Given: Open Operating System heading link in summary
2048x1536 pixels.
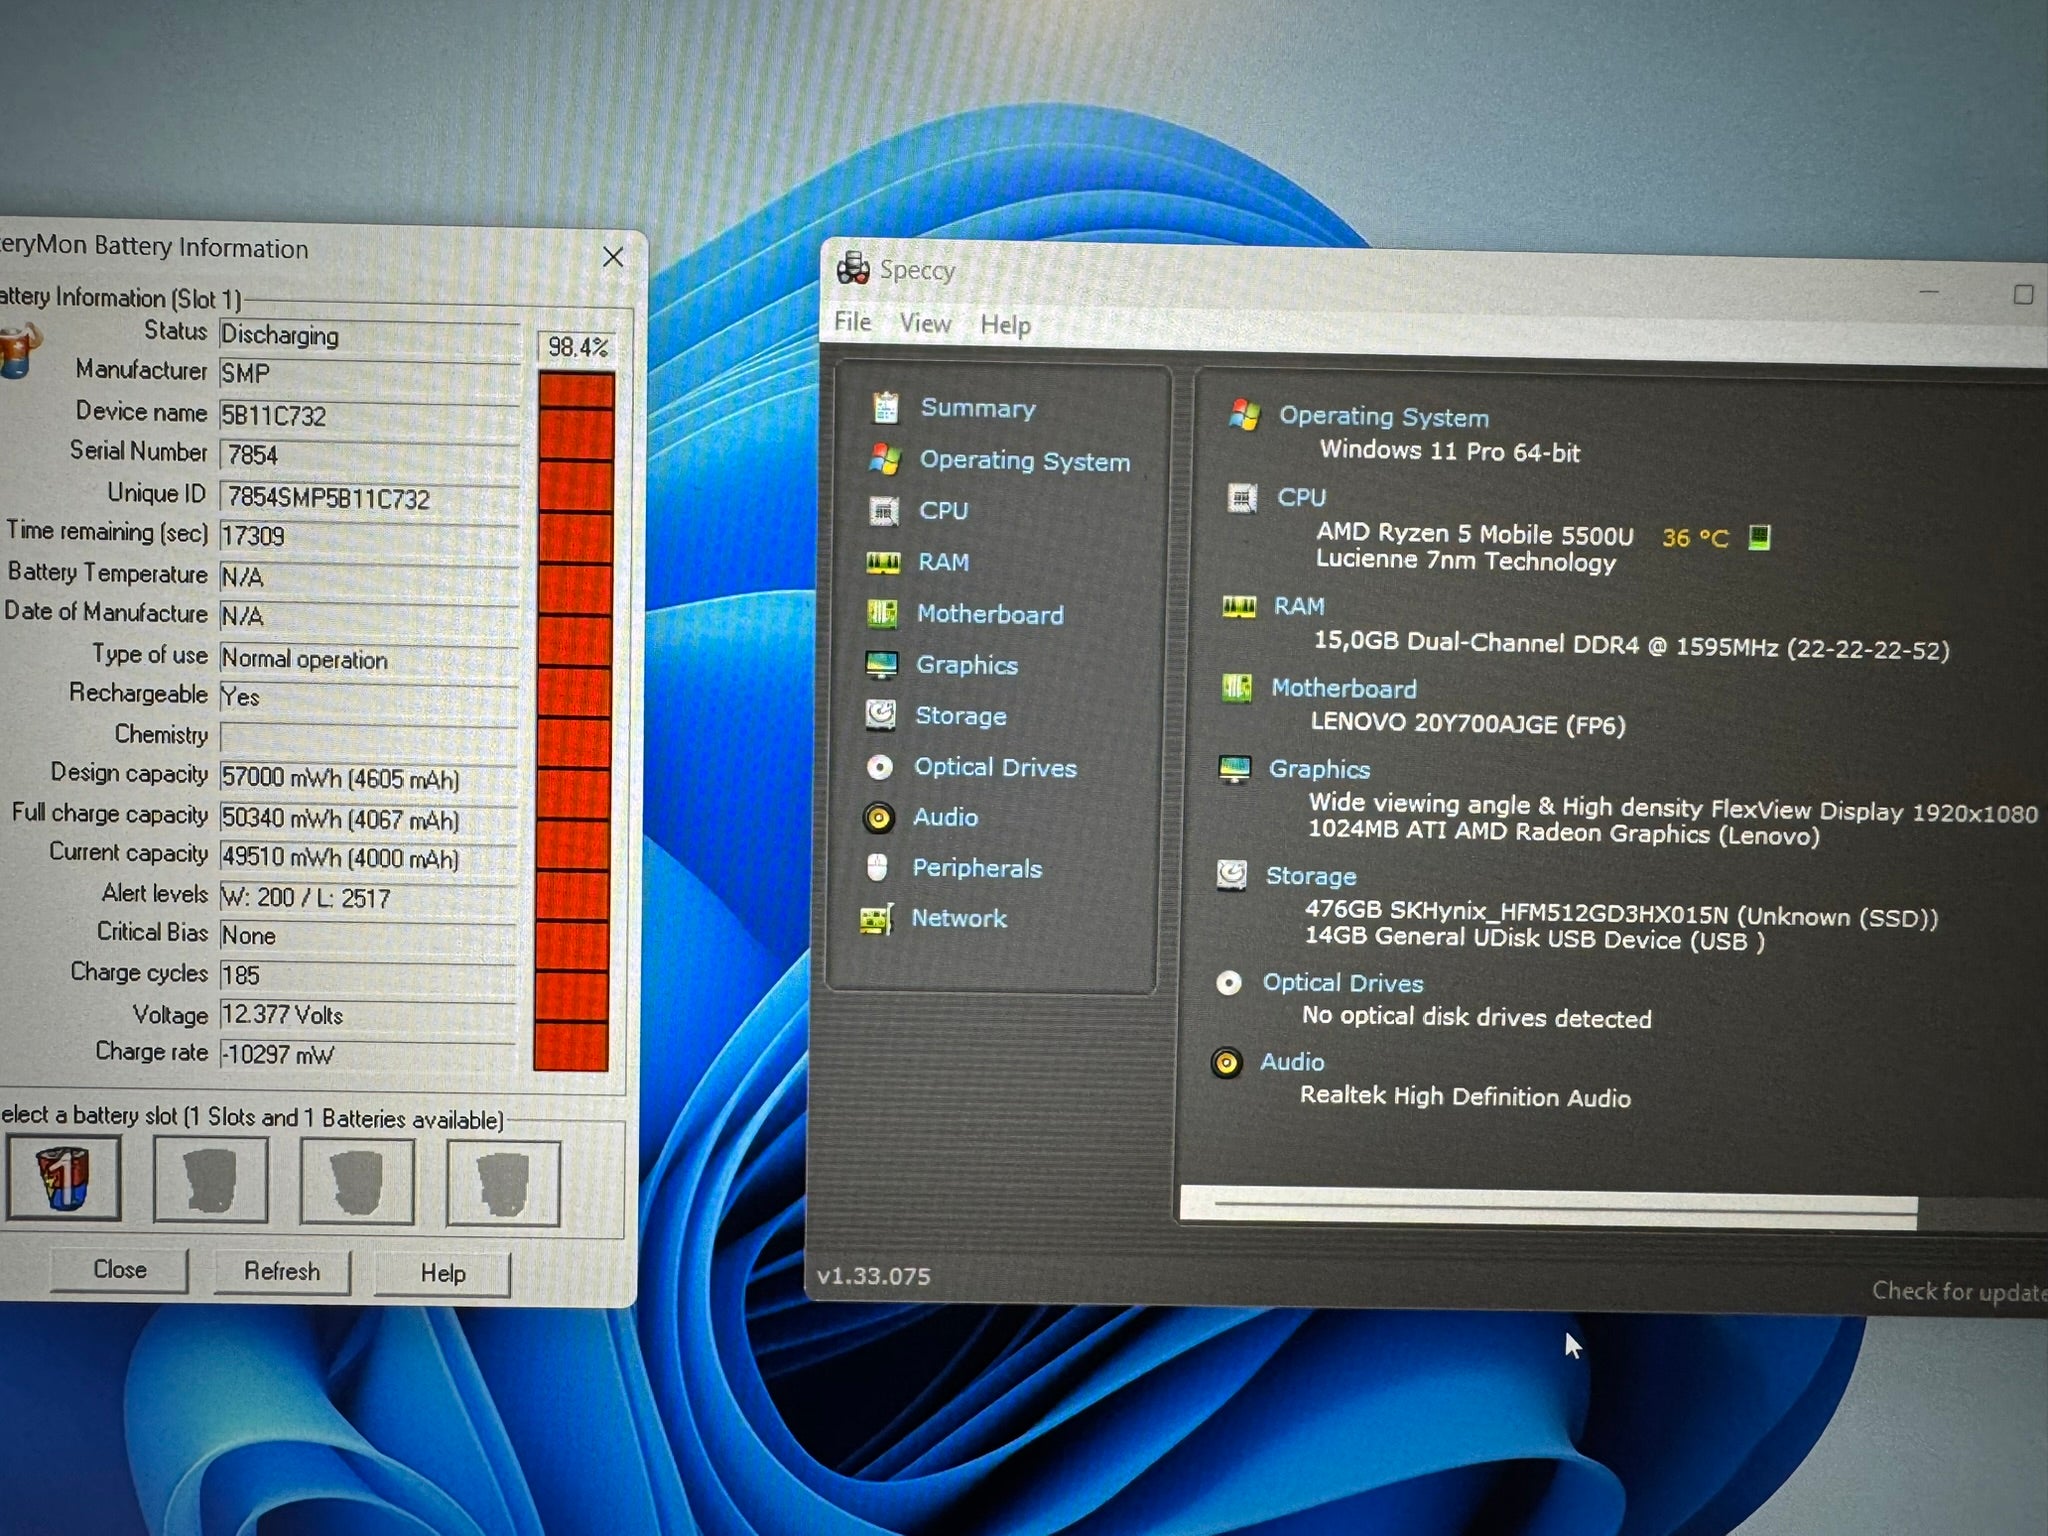Looking at the screenshot, I should pyautogui.click(x=1384, y=417).
